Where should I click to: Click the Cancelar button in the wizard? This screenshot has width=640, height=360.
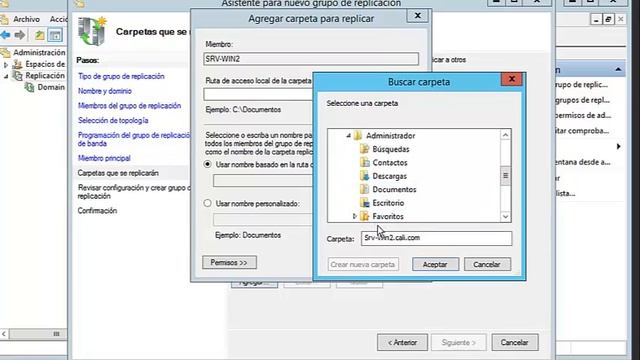[x=514, y=342]
